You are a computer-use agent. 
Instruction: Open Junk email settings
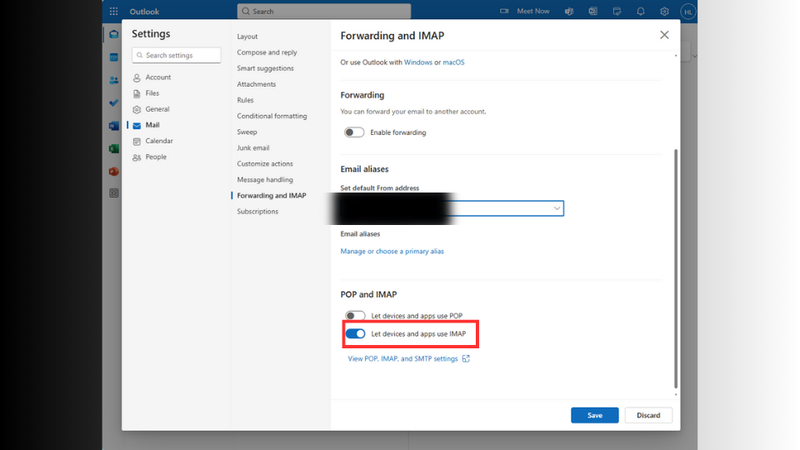coord(253,148)
